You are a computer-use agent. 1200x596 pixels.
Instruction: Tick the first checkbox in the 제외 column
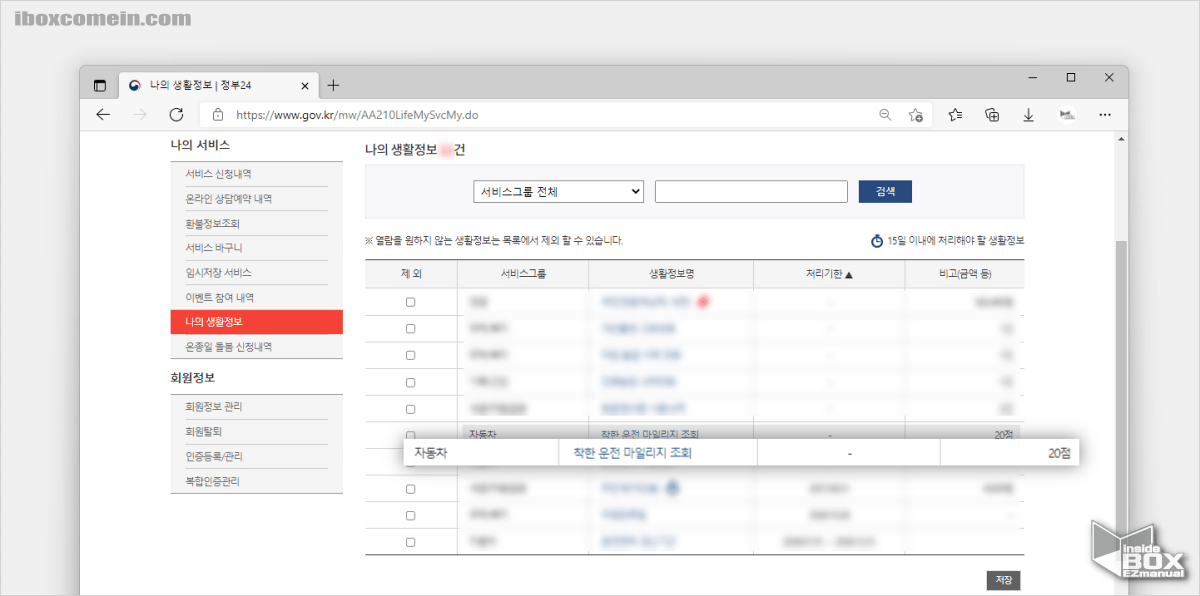[411, 302]
